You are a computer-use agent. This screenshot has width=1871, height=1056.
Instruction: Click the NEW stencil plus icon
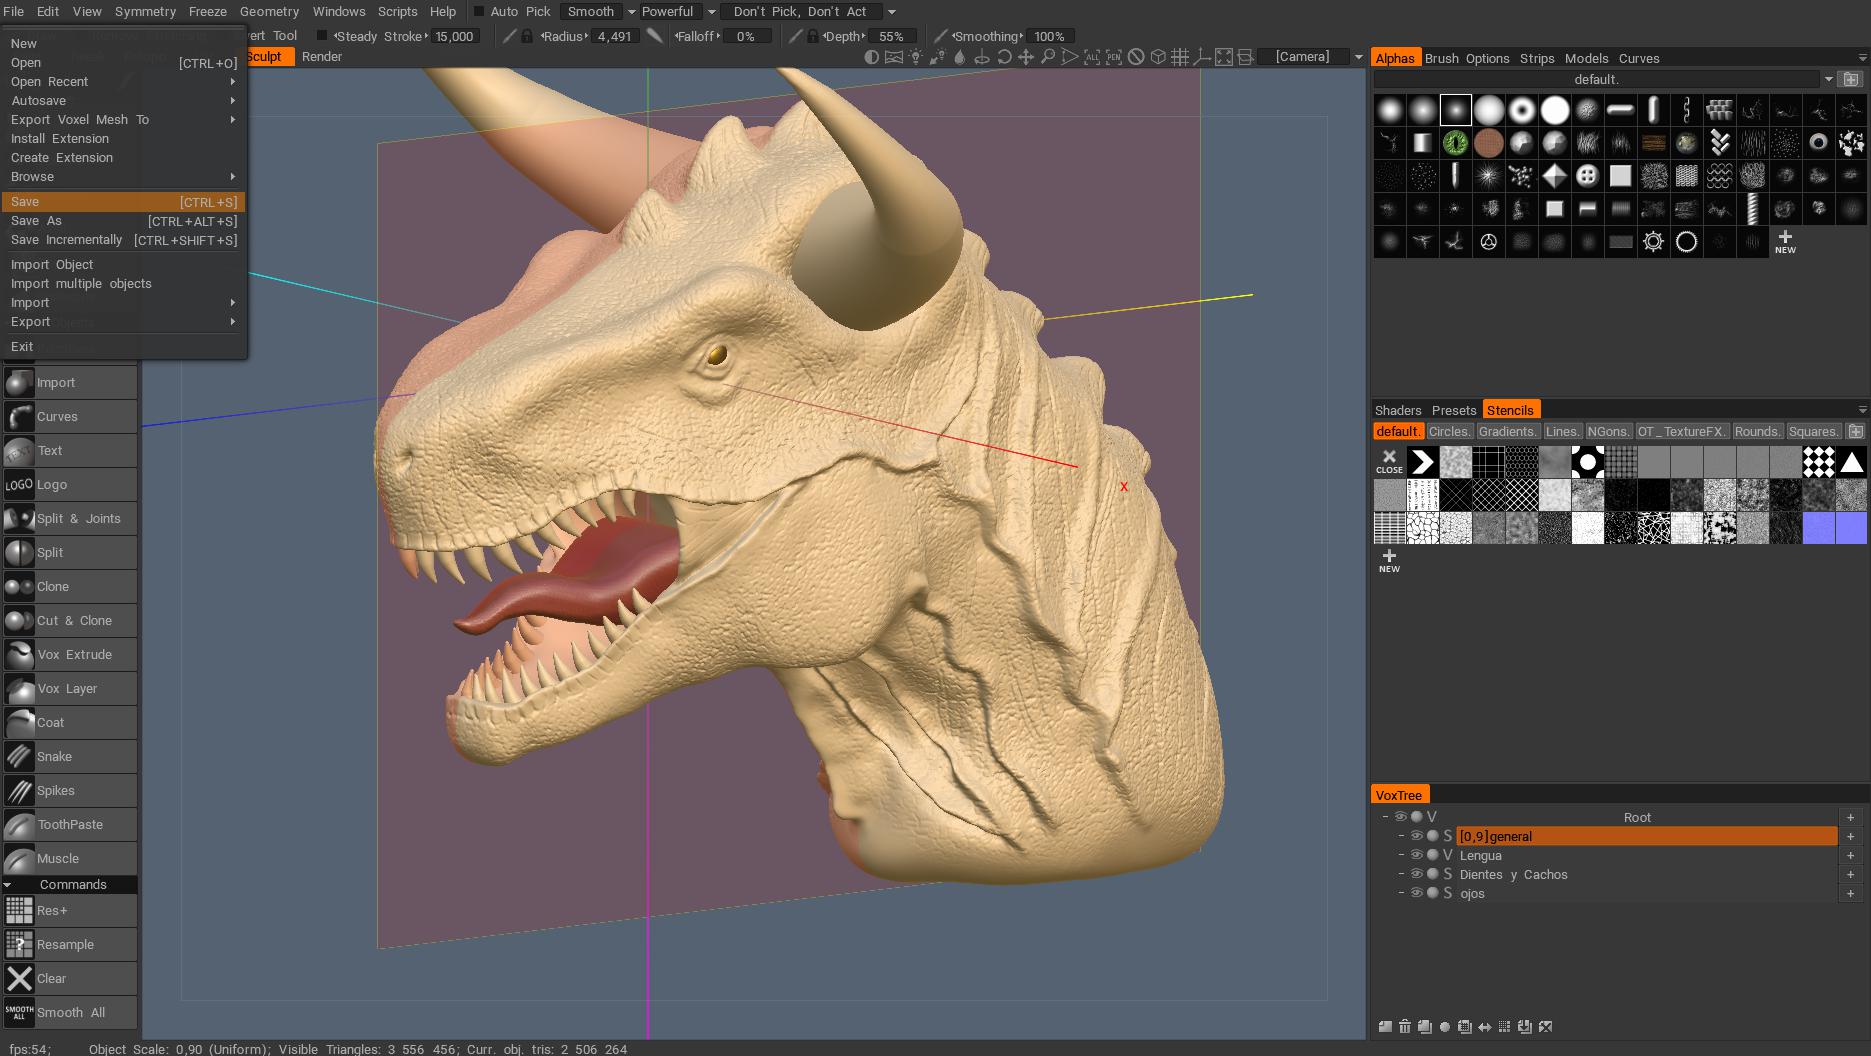pyautogui.click(x=1389, y=560)
